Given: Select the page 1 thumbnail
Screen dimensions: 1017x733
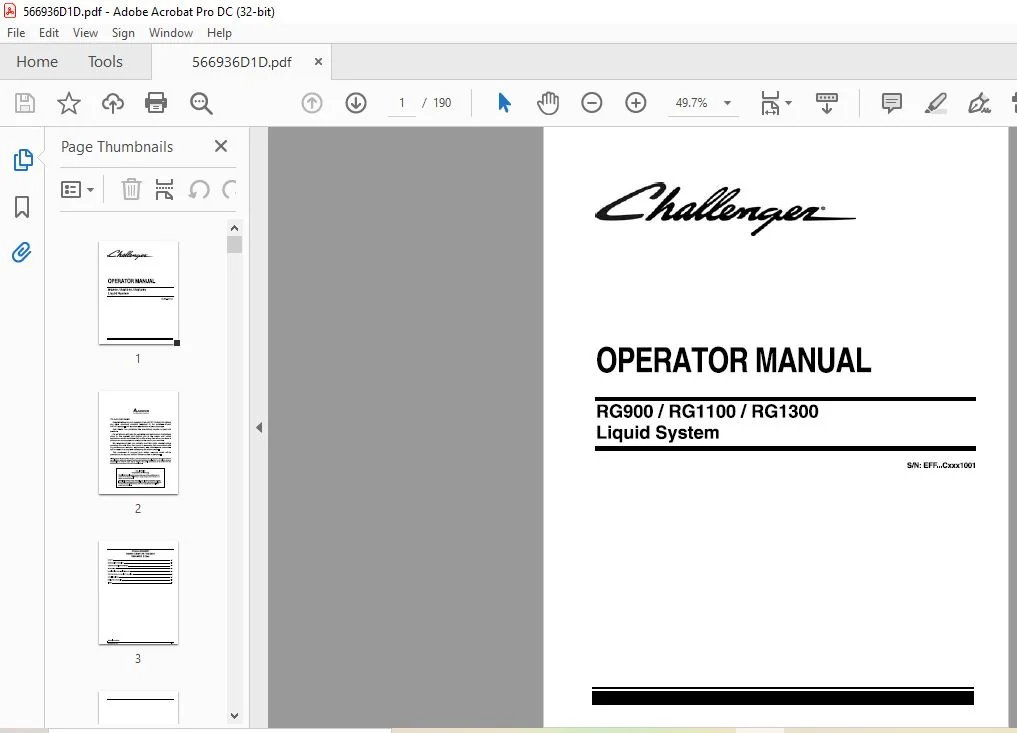Looking at the screenshot, I should 138,293.
